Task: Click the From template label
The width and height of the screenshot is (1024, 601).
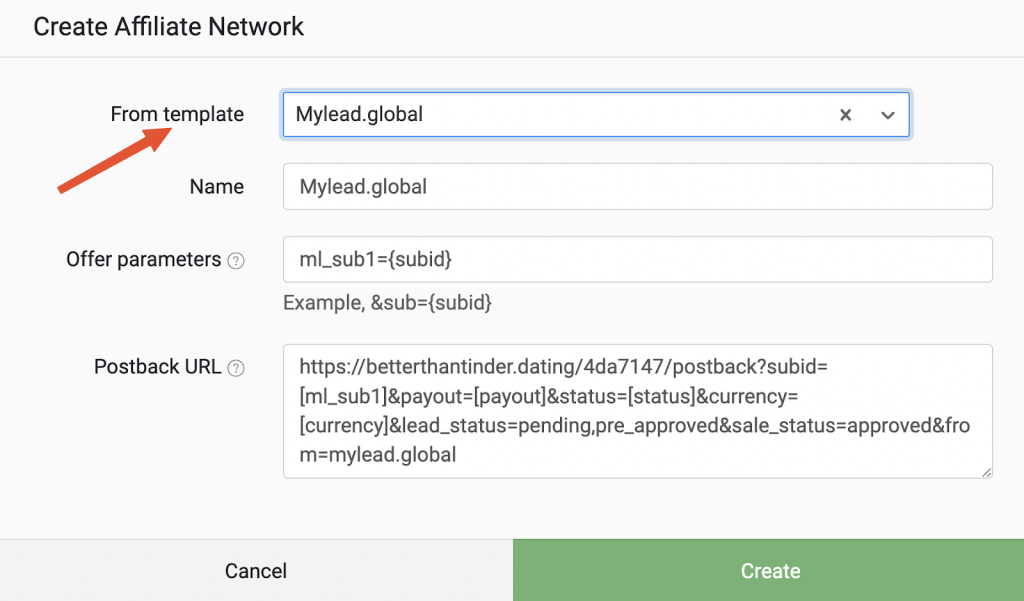Action: (x=177, y=114)
